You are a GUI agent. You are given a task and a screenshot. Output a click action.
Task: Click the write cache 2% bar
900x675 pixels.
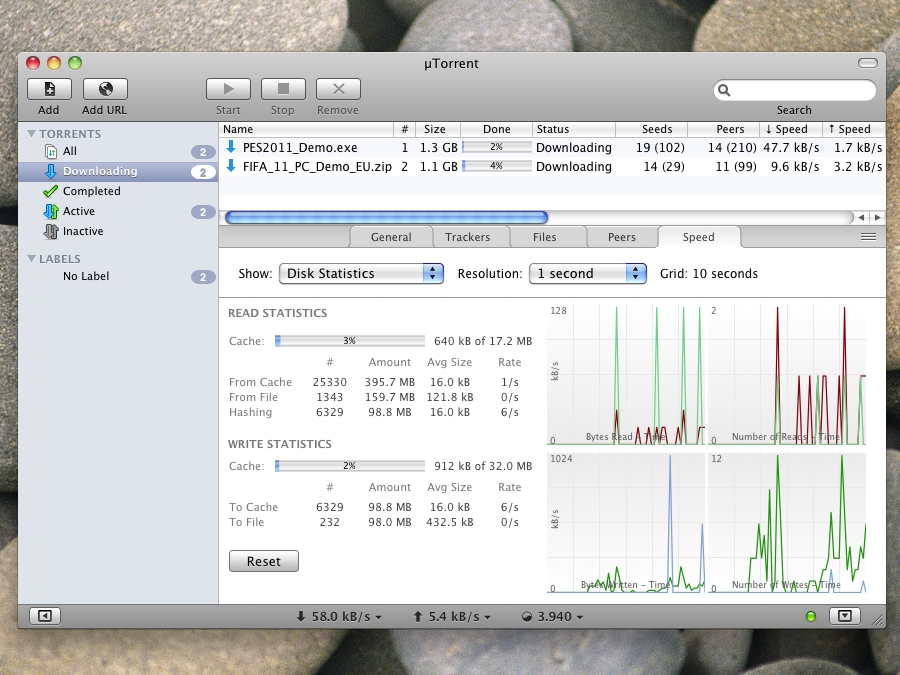[x=350, y=466]
